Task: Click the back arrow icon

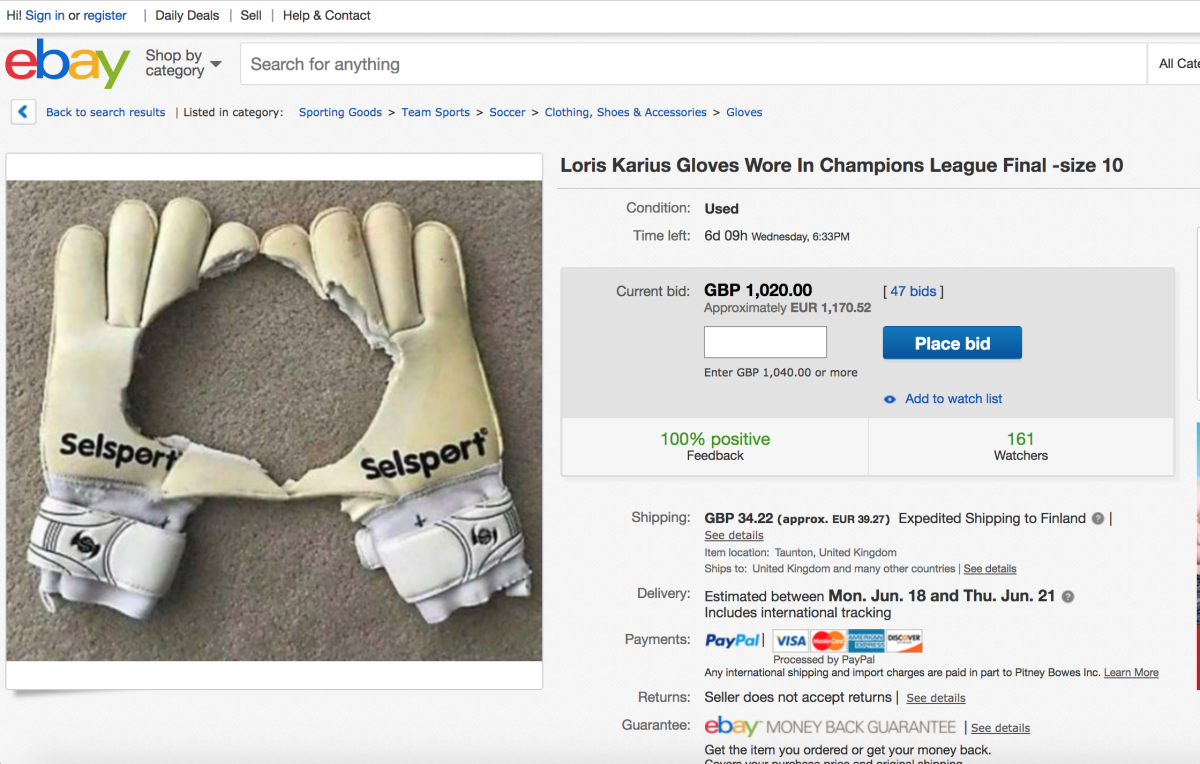Action: click(x=24, y=112)
